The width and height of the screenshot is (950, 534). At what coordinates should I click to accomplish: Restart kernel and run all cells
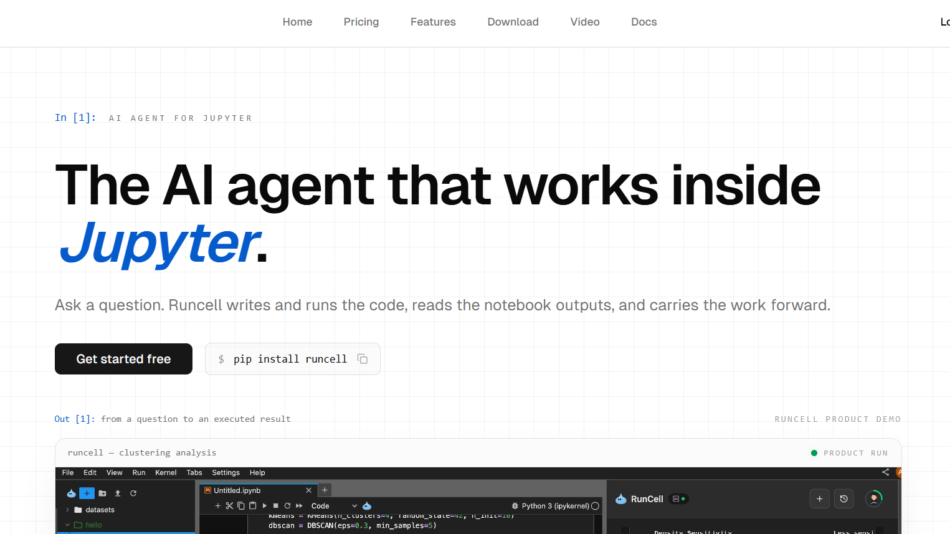[x=299, y=506]
